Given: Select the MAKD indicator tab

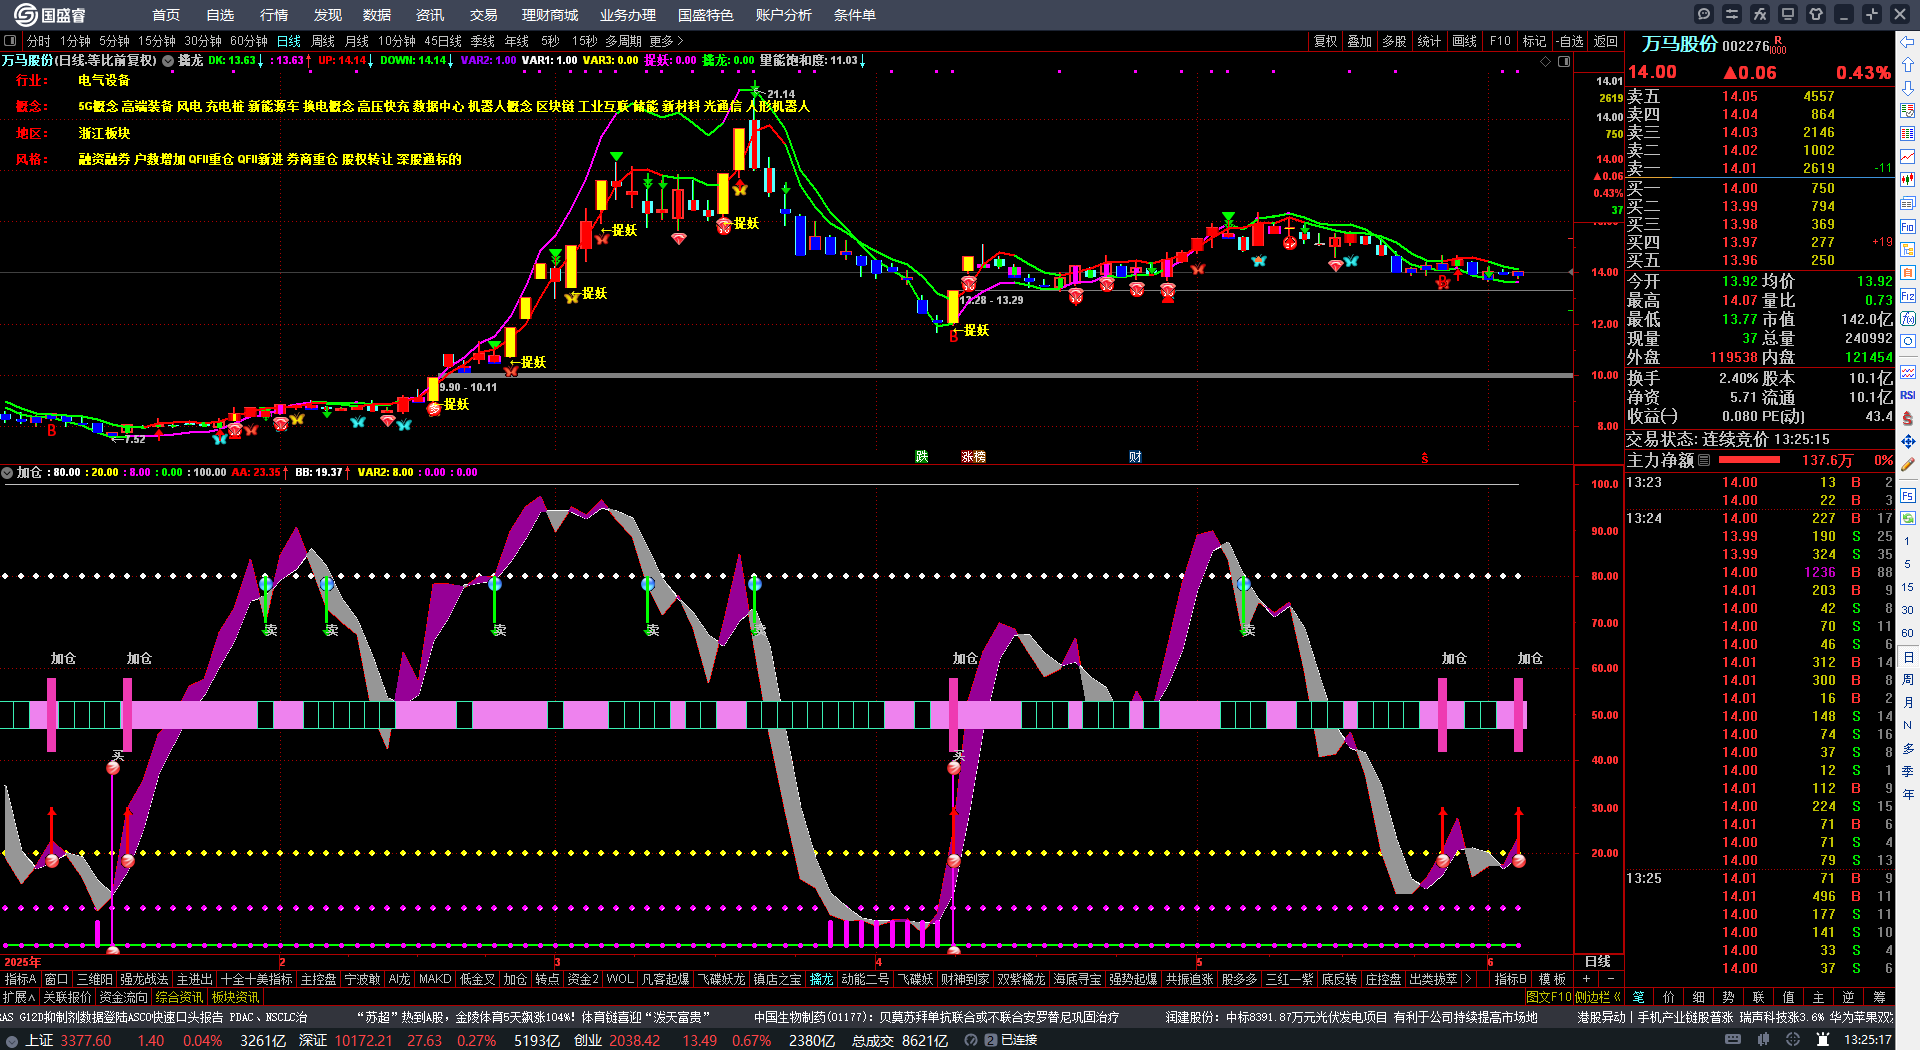Looking at the screenshot, I should 435,979.
